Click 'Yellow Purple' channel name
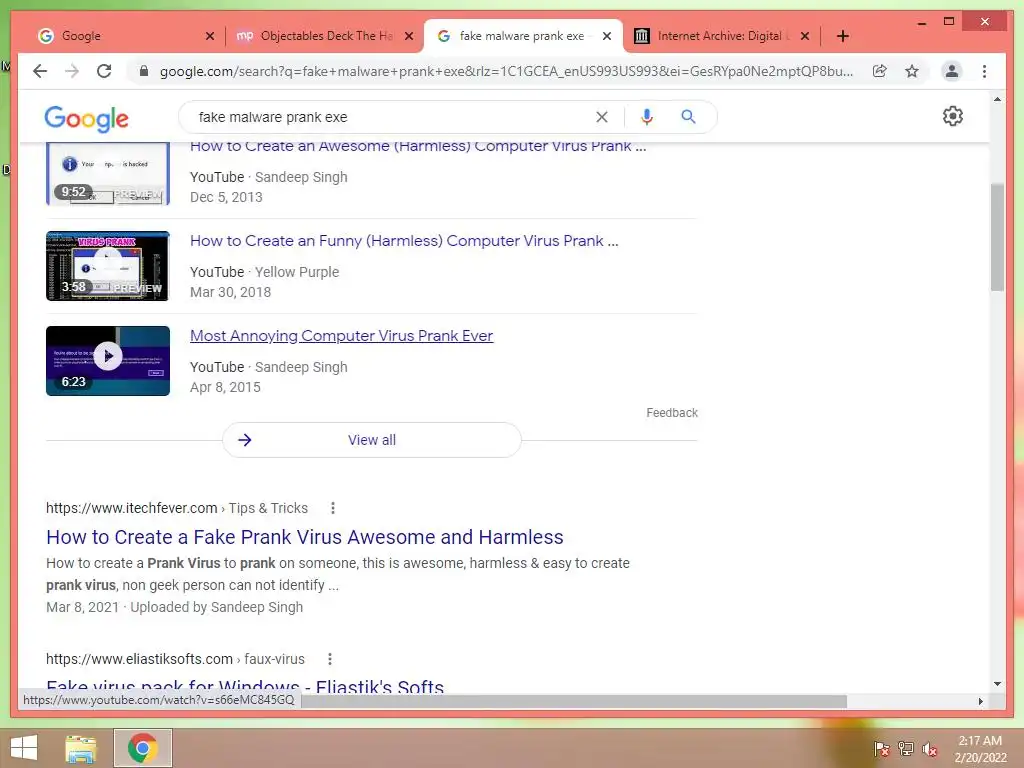Image resolution: width=1024 pixels, height=768 pixels. [x=297, y=272]
